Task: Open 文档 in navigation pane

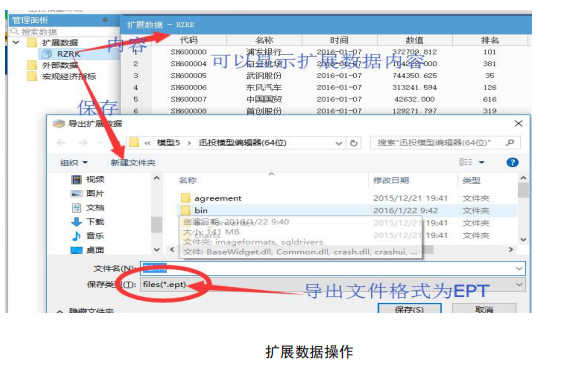Action: [87, 208]
